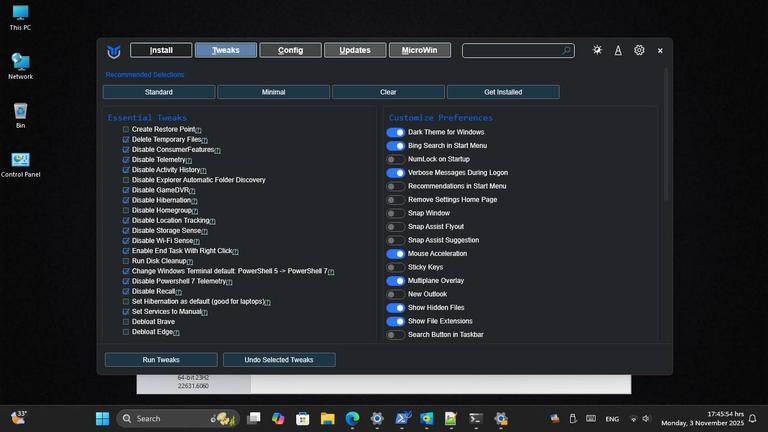
Task: Check Create Restore Point
Action: (126, 129)
